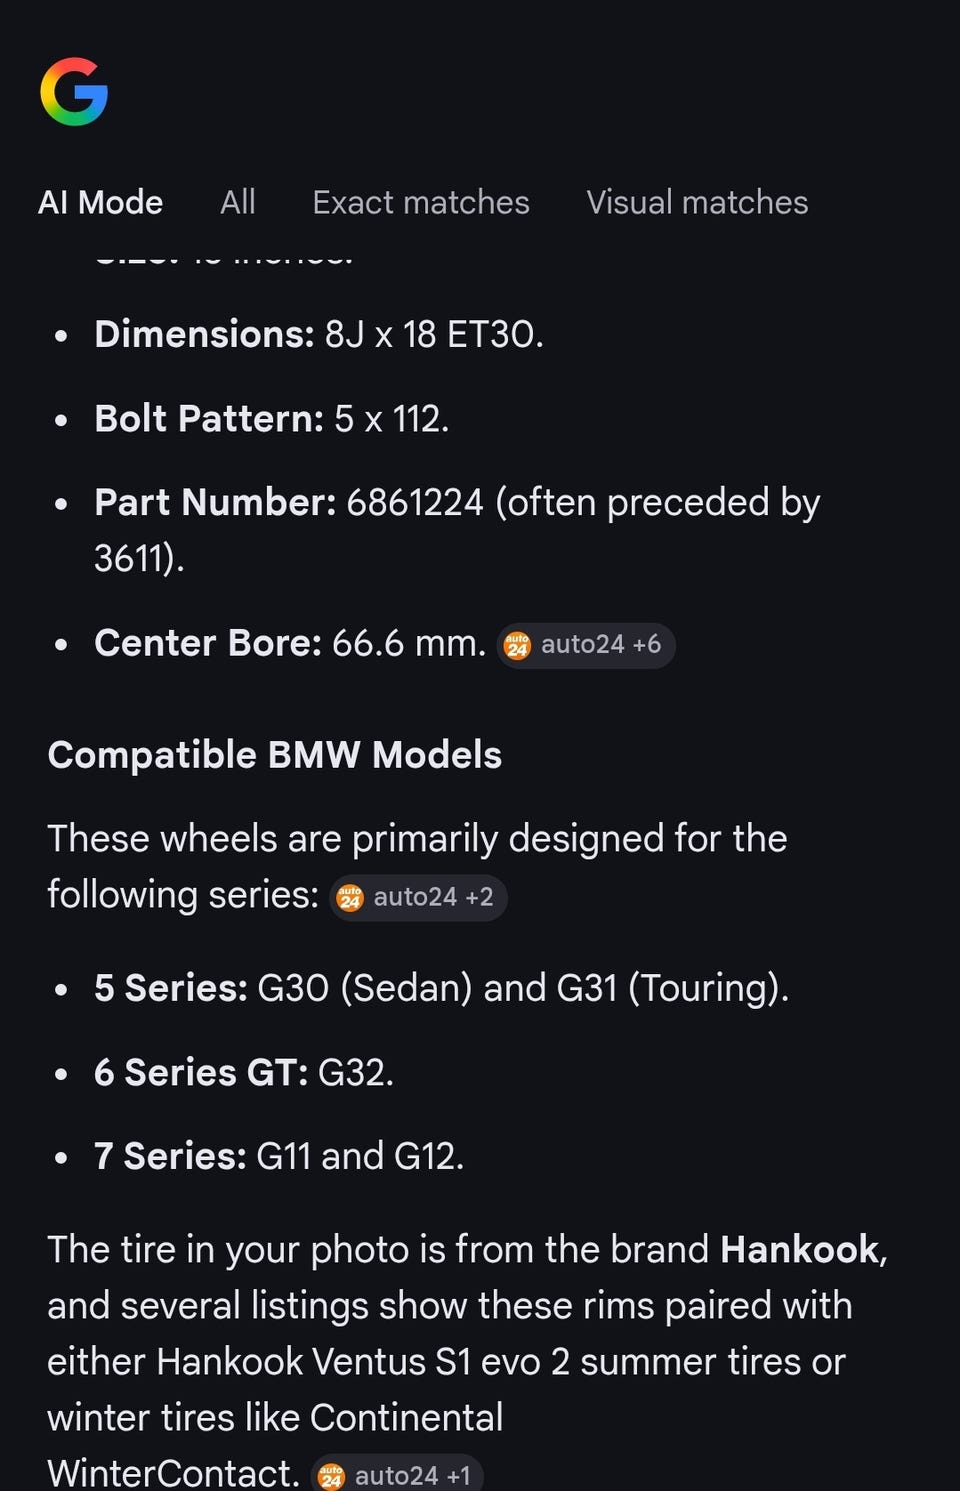Viewport: 960px width, 1491px height.
Task: Open the All results tab
Action: (237, 203)
